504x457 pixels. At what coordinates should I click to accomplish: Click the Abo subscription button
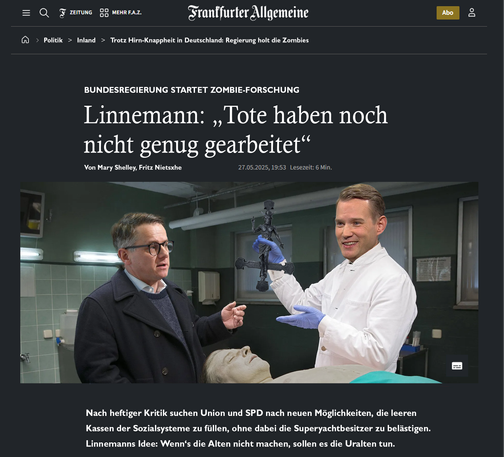pos(448,13)
